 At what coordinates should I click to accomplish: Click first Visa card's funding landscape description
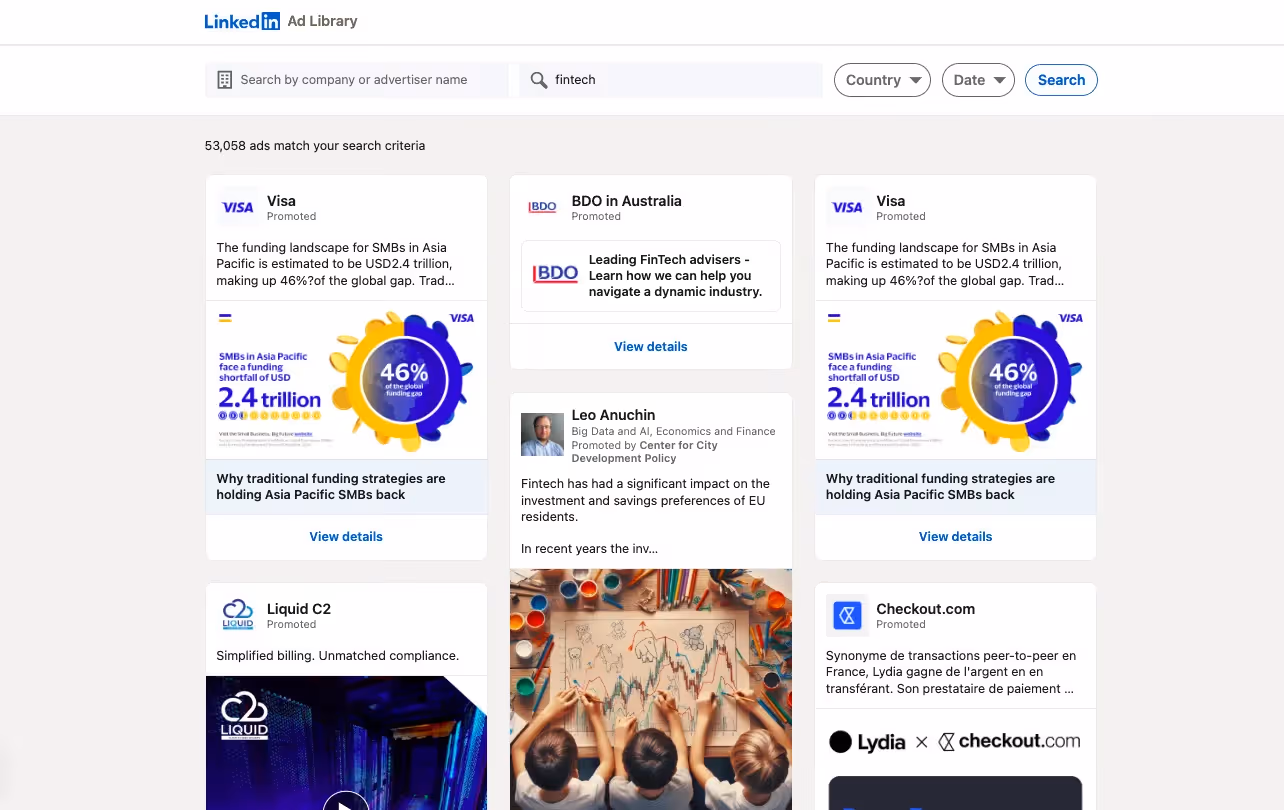click(336, 264)
